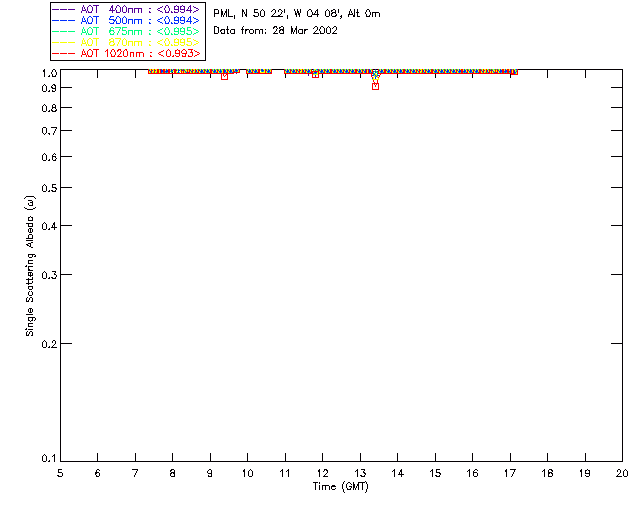The image size is (640, 512).
Task: Click the AOT 870nm legend entry
Action: tap(126, 42)
